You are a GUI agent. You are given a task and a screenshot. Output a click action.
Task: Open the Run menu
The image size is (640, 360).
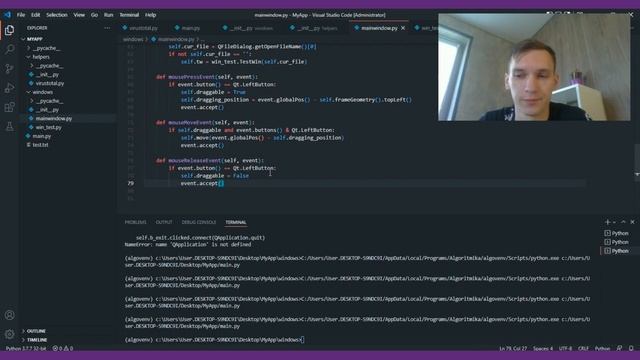pos(108,15)
